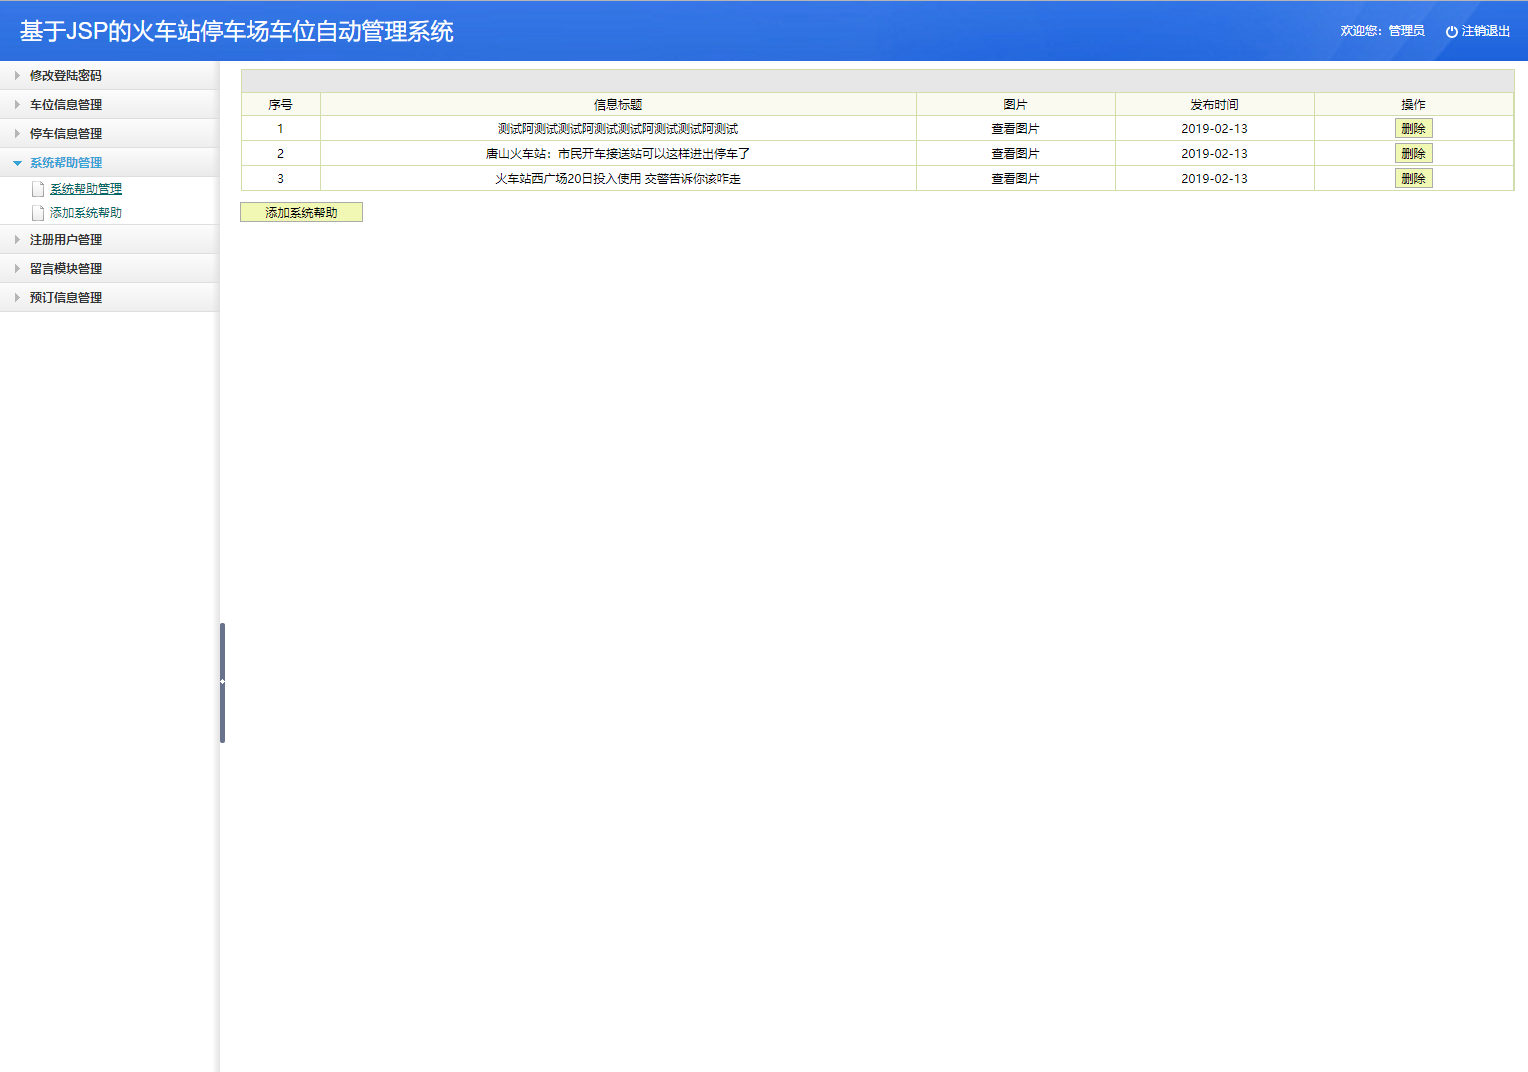Expand the 注册用户管理 menu arrow
Image resolution: width=1528 pixels, height=1072 pixels.
(16, 239)
